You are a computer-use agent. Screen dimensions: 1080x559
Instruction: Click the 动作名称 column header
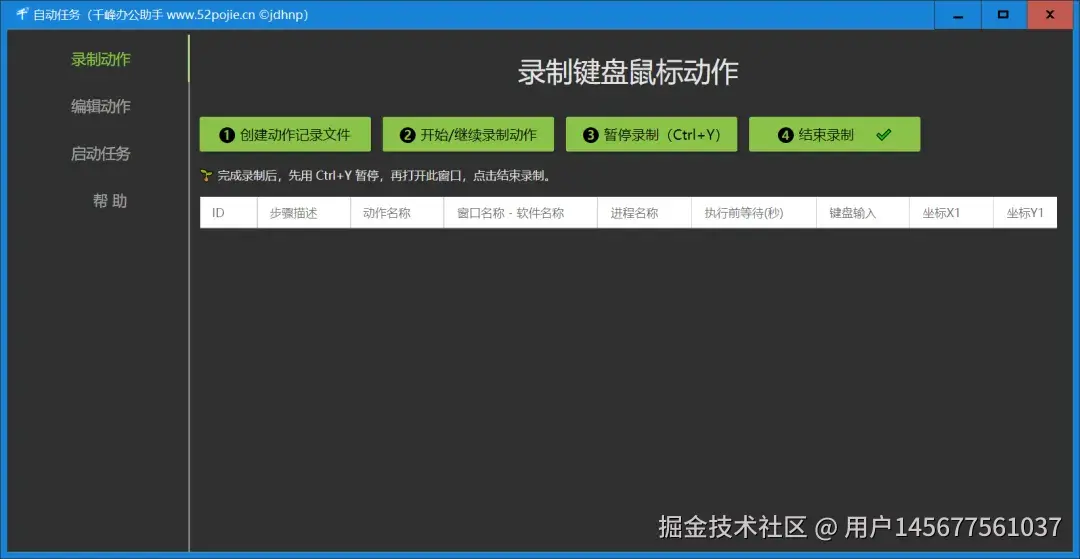[x=397, y=213]
